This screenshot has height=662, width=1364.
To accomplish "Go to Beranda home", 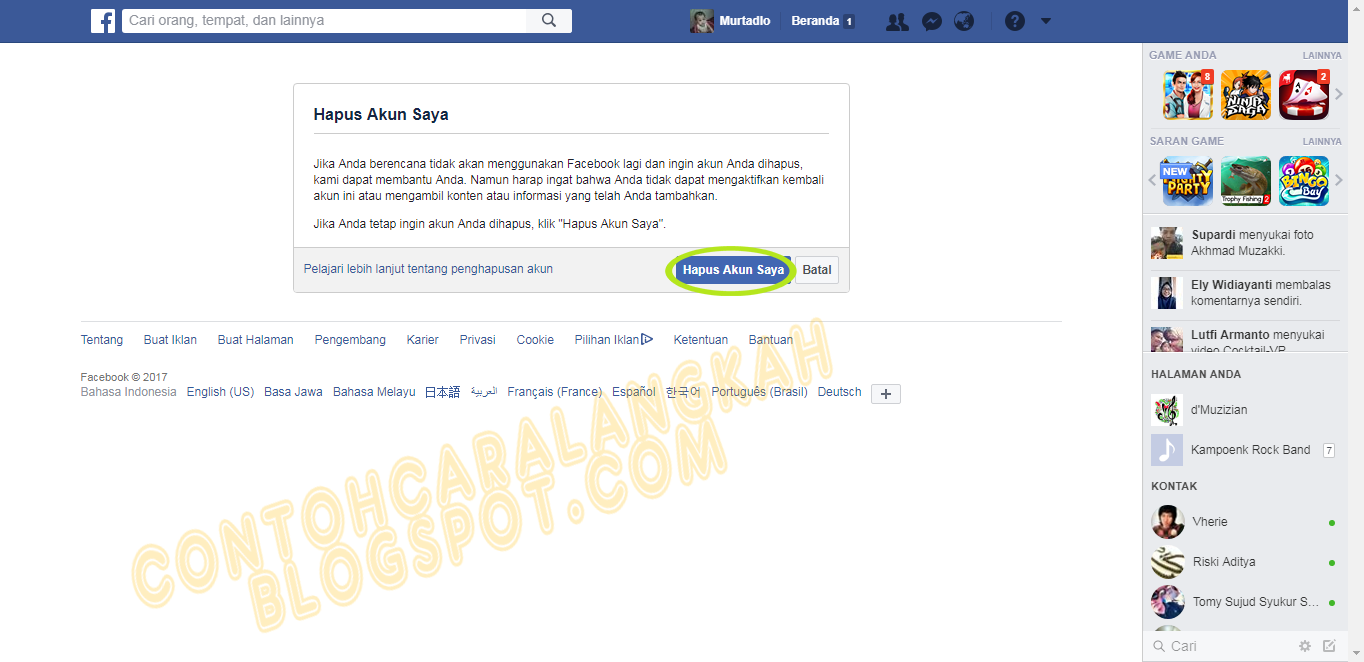I will 815,21.
